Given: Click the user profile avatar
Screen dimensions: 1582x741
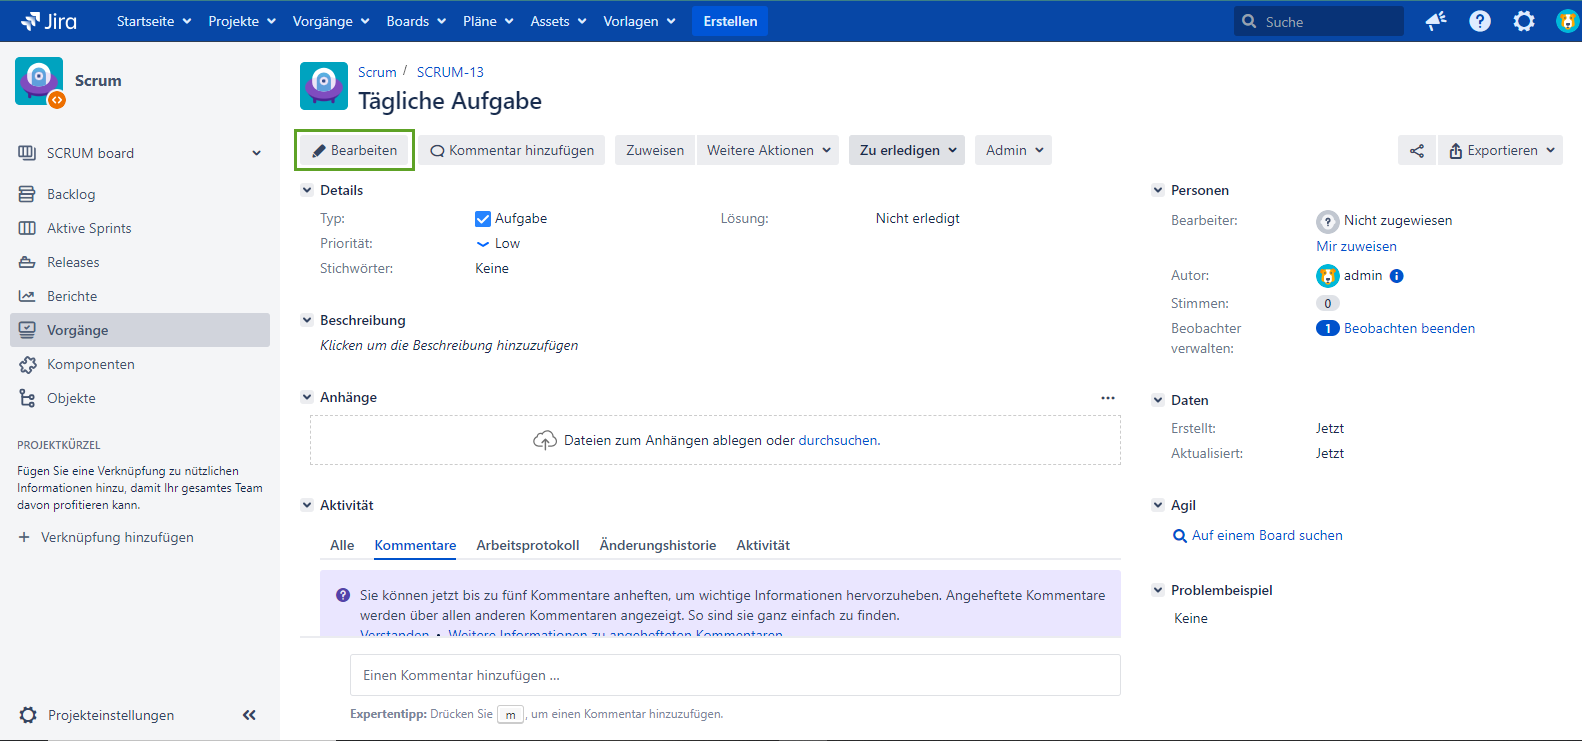Looking at the screenshot, I should (1567, 21).
